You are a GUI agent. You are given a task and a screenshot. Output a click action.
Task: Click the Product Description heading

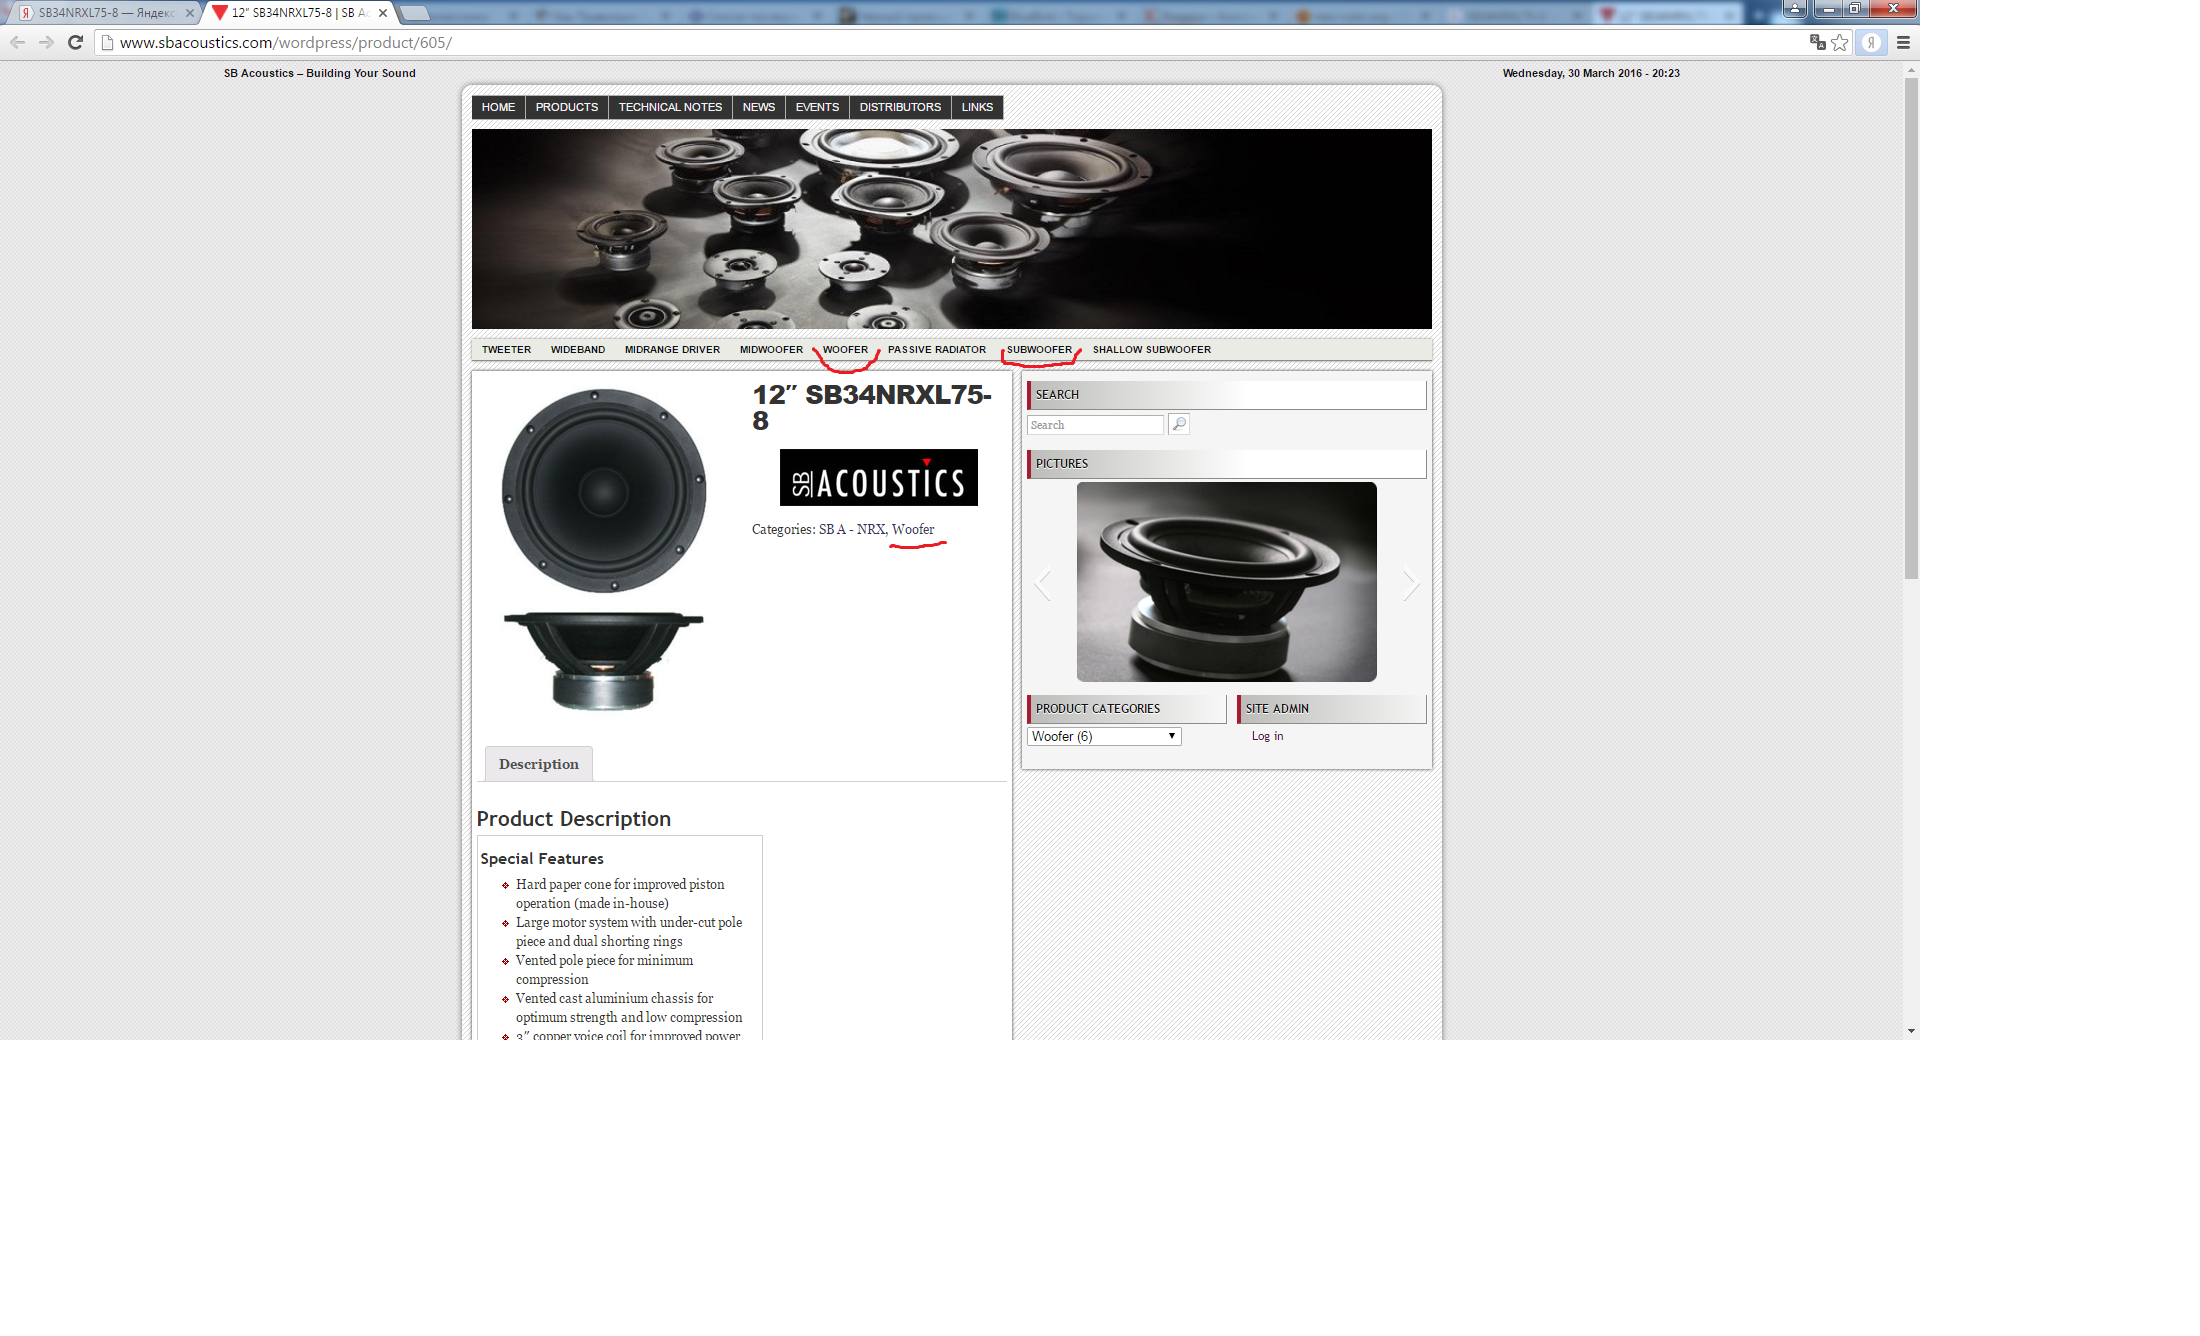point(573,819)
